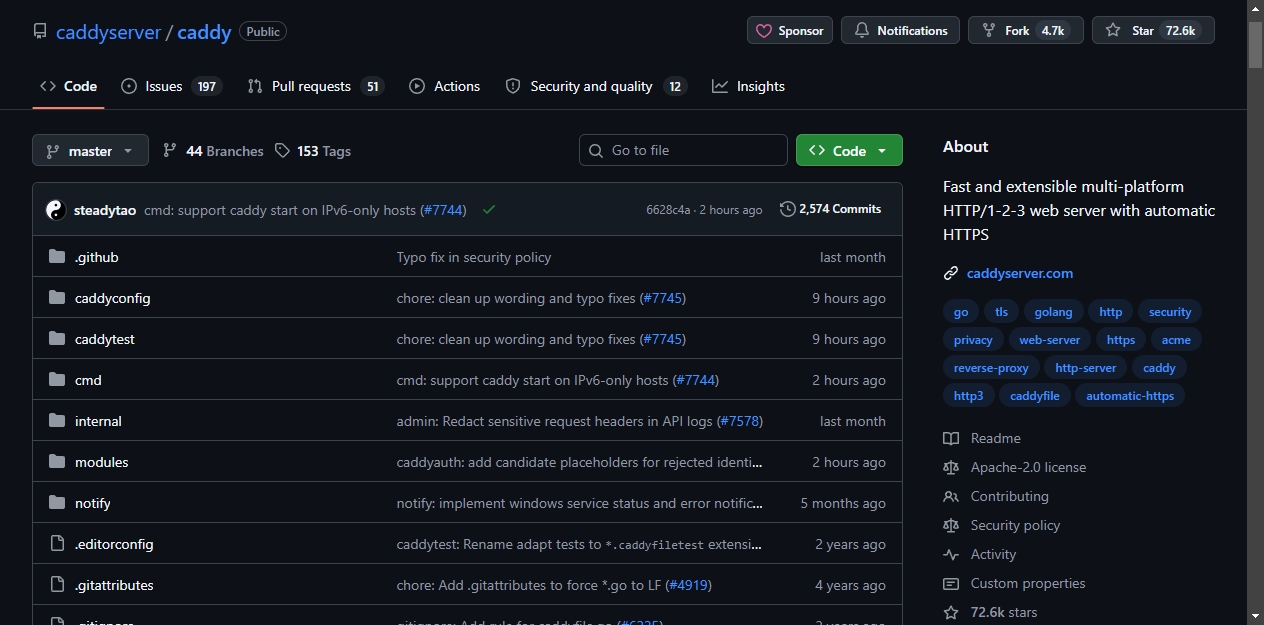Select the 'tls' topic tag
This screenshot has width=1264, height=625.
point(1001,312)
